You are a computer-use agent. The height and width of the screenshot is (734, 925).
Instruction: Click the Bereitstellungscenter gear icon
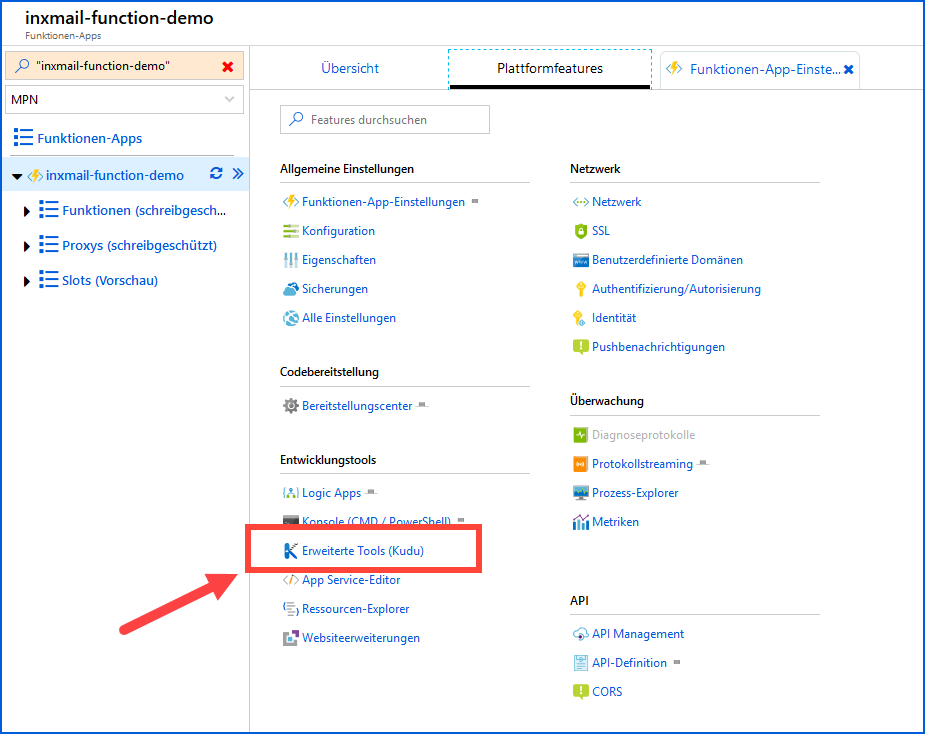290,406
